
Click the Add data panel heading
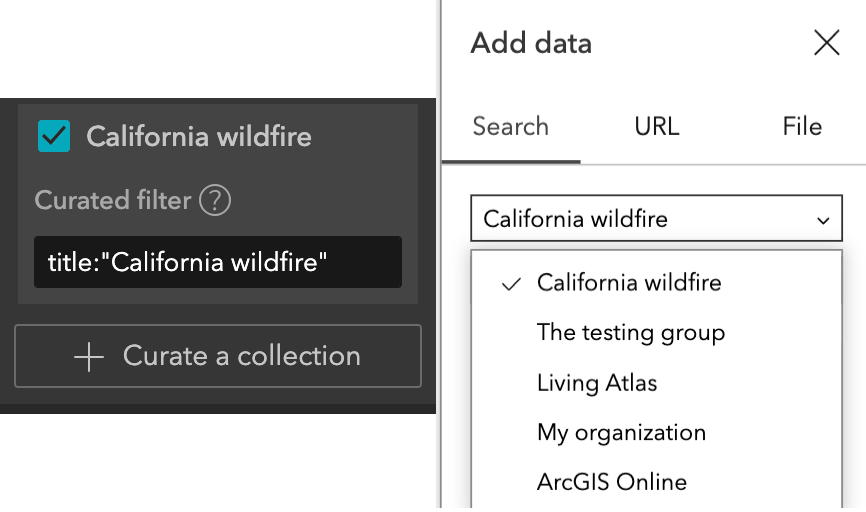pos(531,43)
